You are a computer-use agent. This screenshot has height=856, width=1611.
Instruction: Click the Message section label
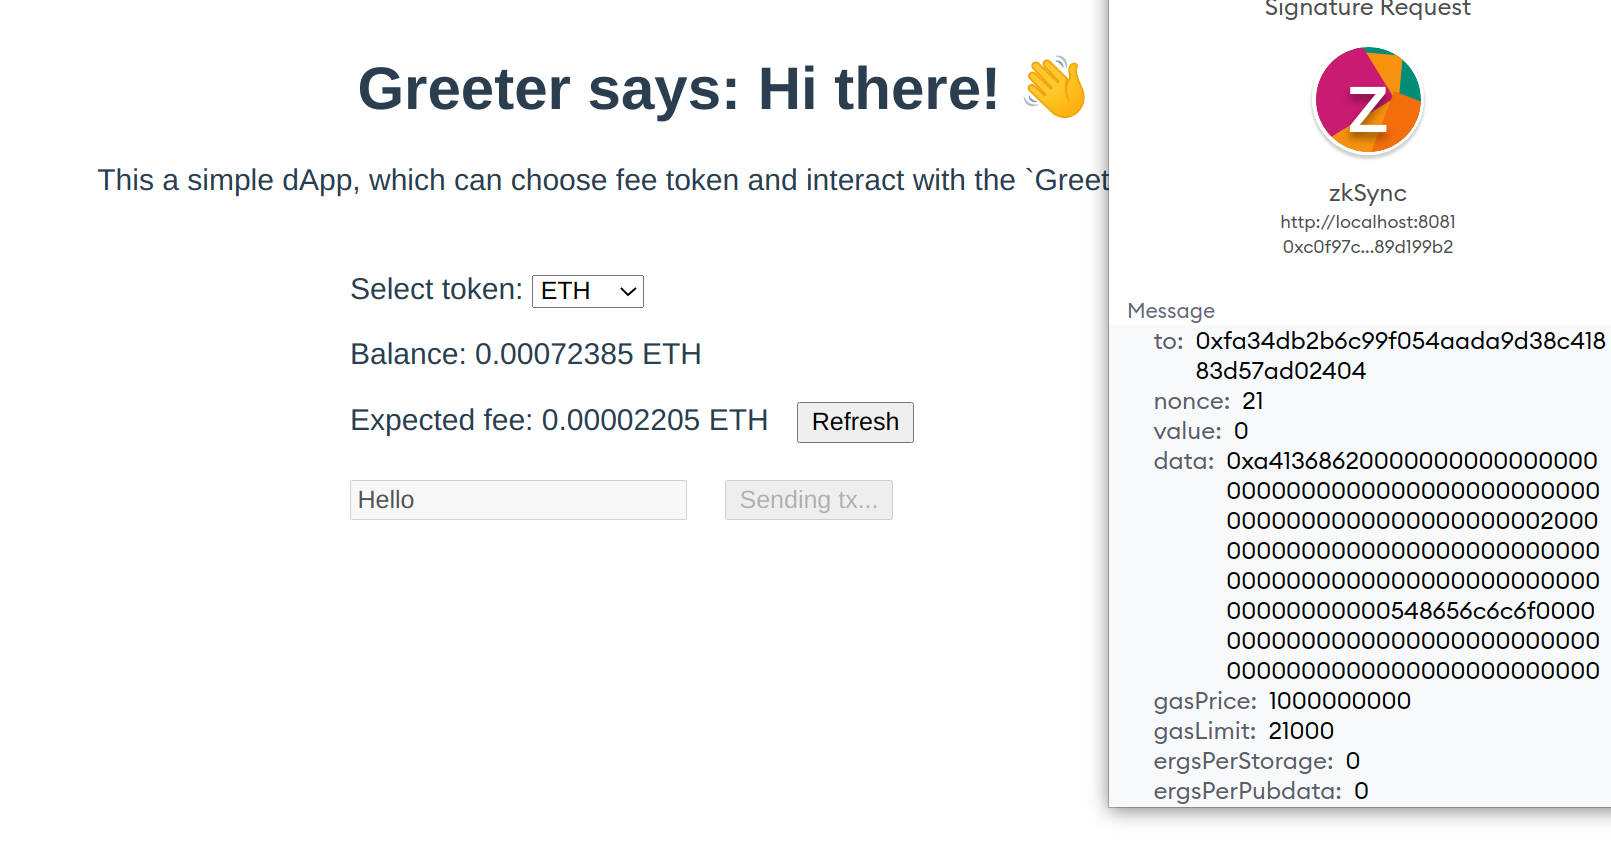[1171, 311]
